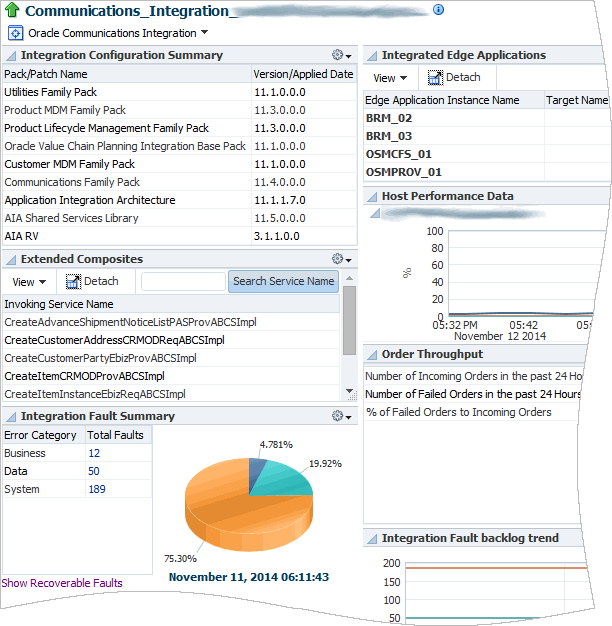Detach the Extended Composites table
The height and width of the screenshot is (626, 612).
[92, 281]
